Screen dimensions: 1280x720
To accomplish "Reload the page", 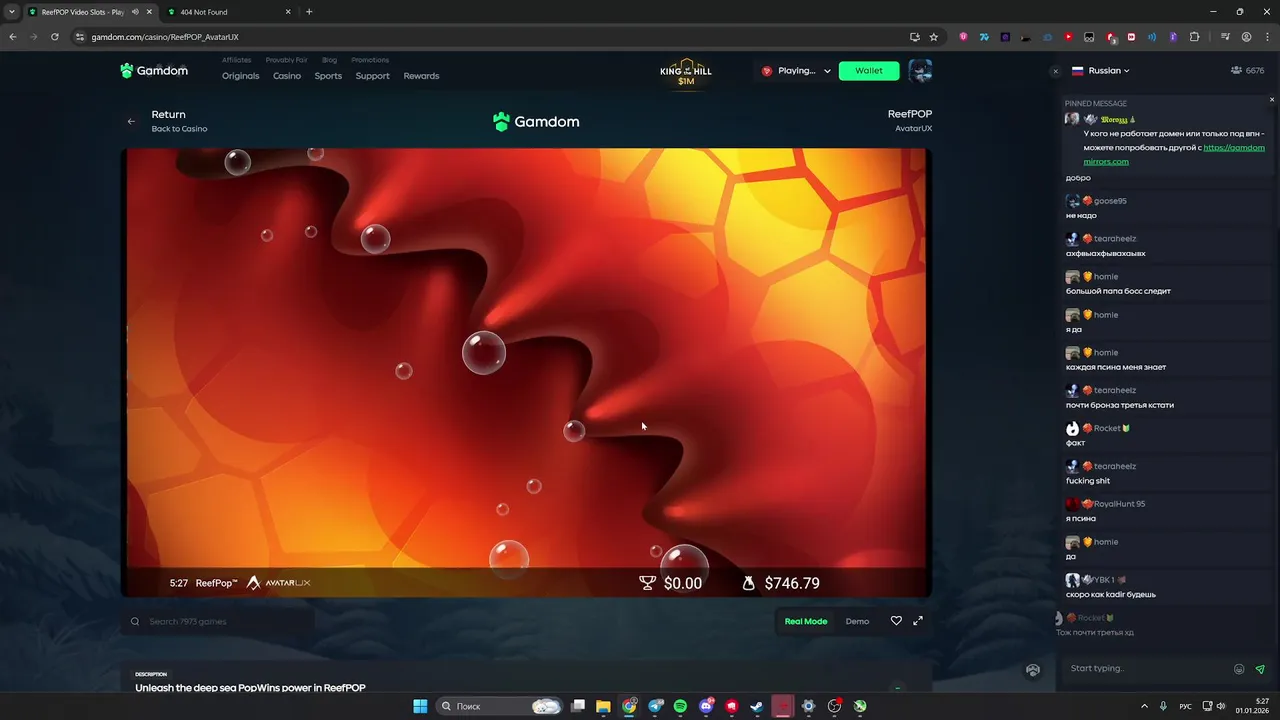I will [x=54, y=37].
